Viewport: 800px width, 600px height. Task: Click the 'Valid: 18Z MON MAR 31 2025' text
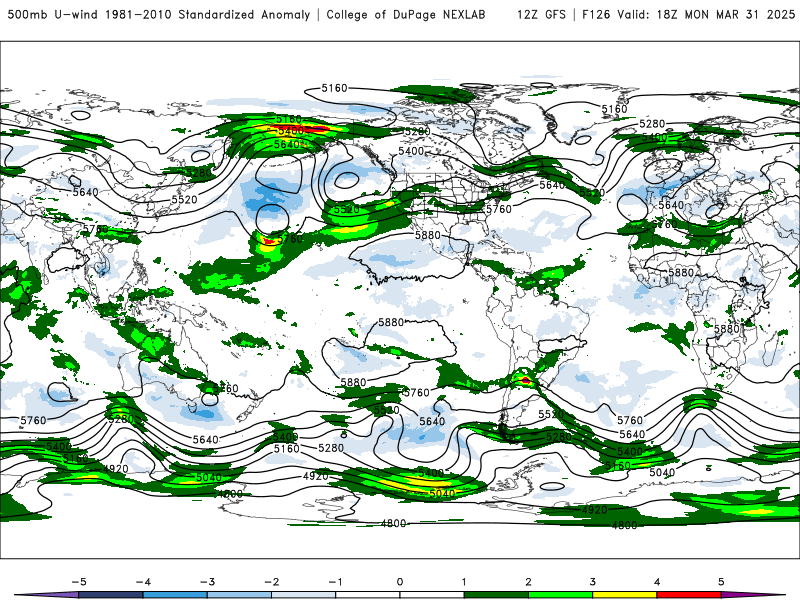point(706,14)
